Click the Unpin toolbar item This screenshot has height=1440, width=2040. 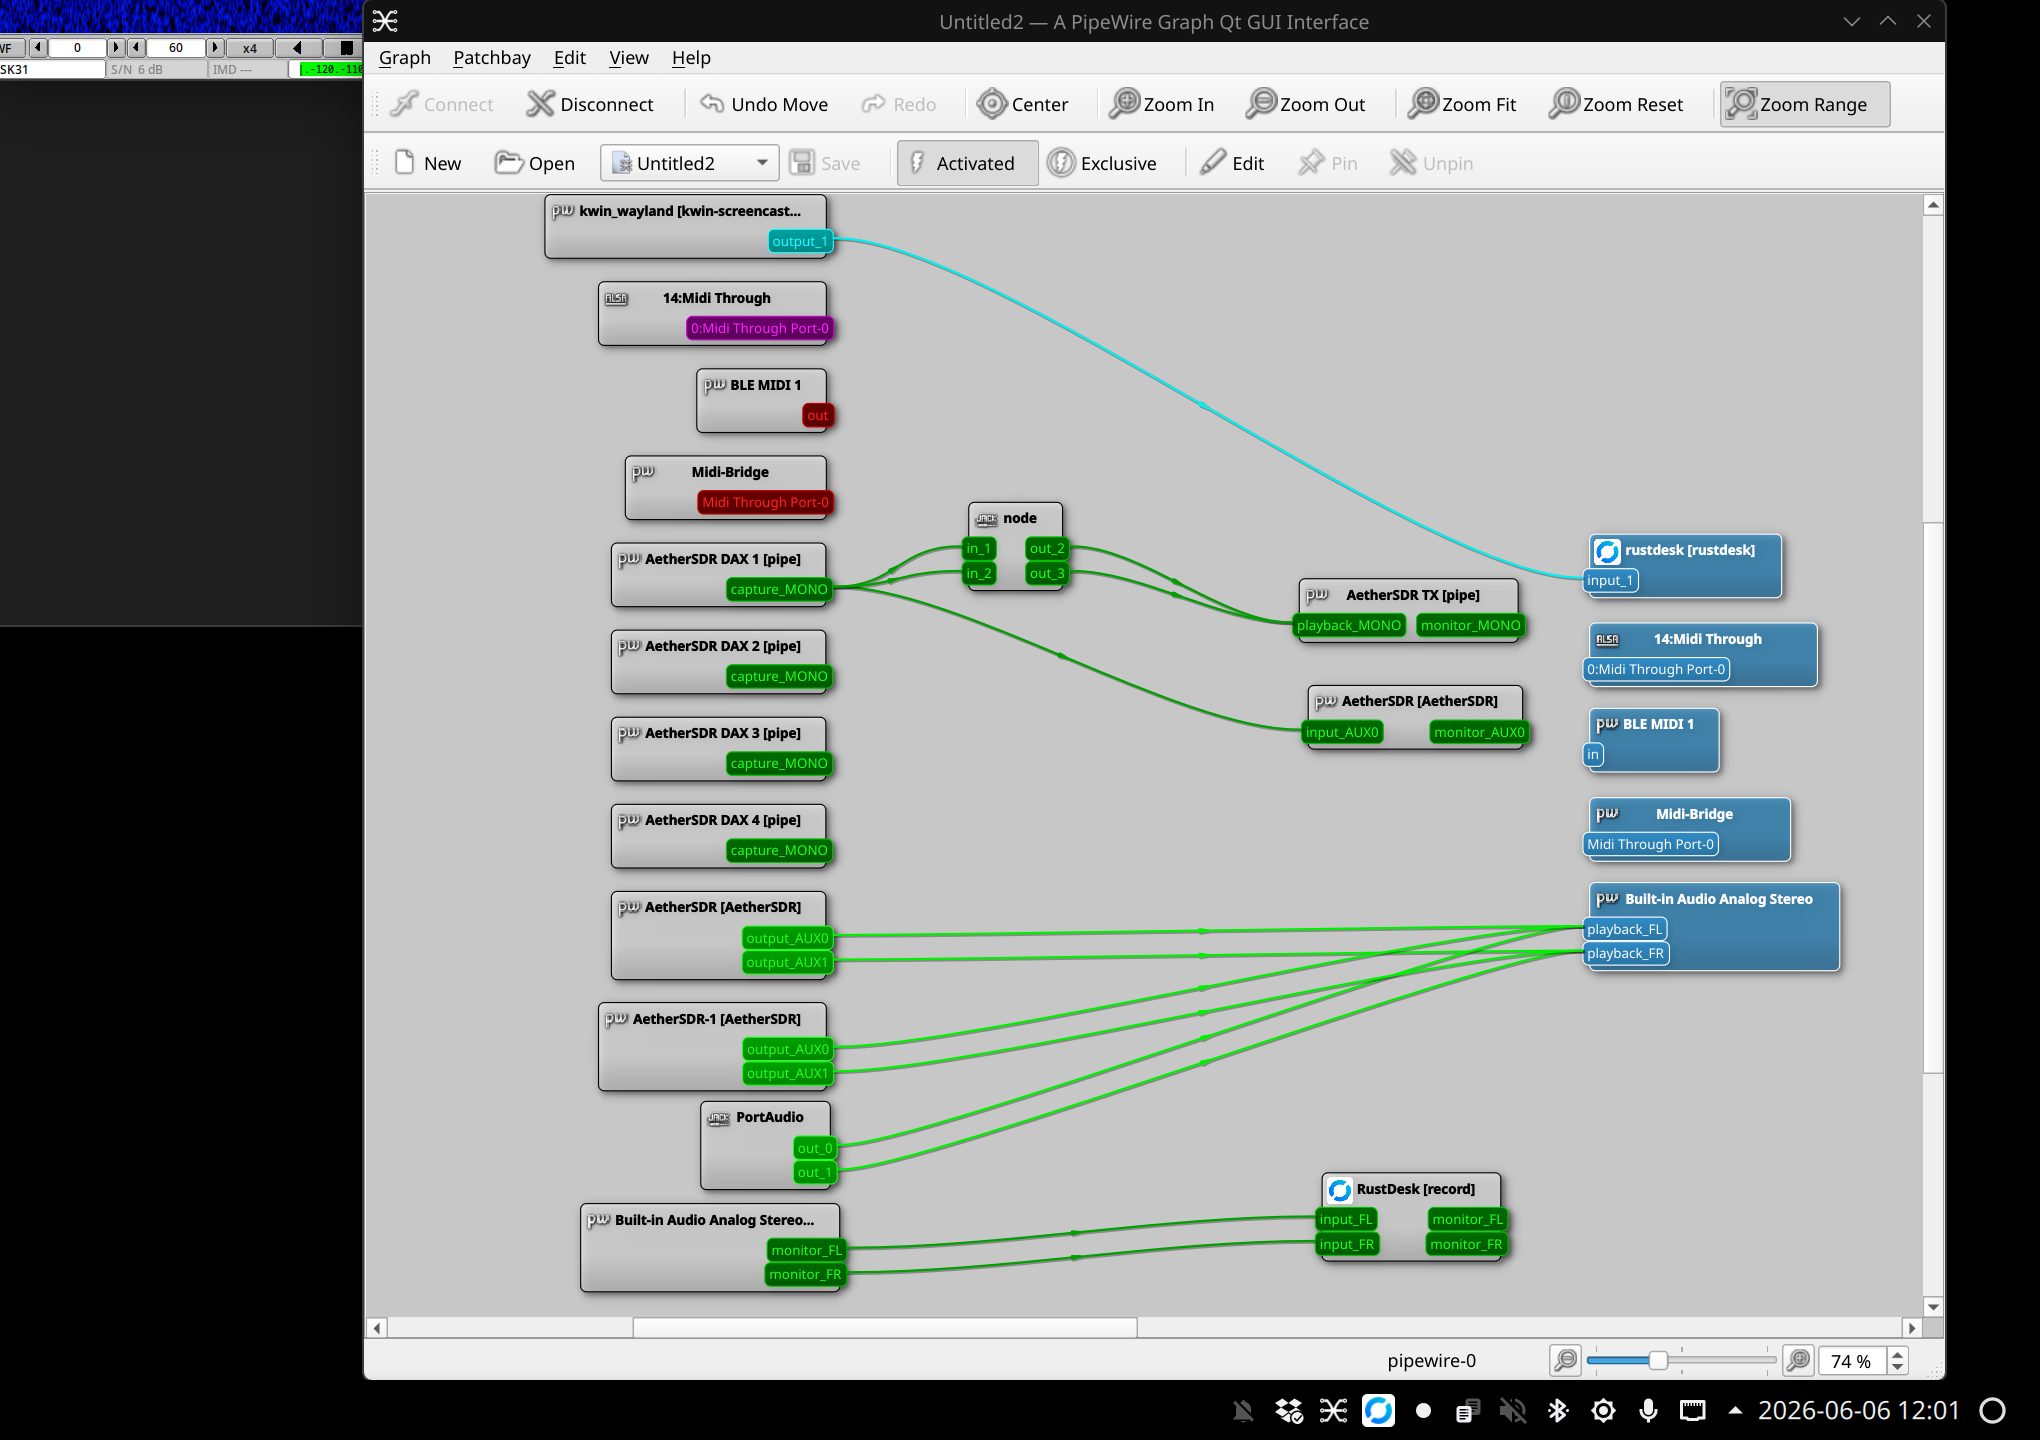[x=1432, y=163]
